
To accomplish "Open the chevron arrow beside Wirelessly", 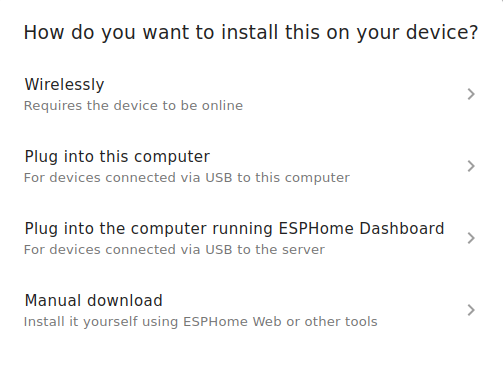I will point(471,94).
